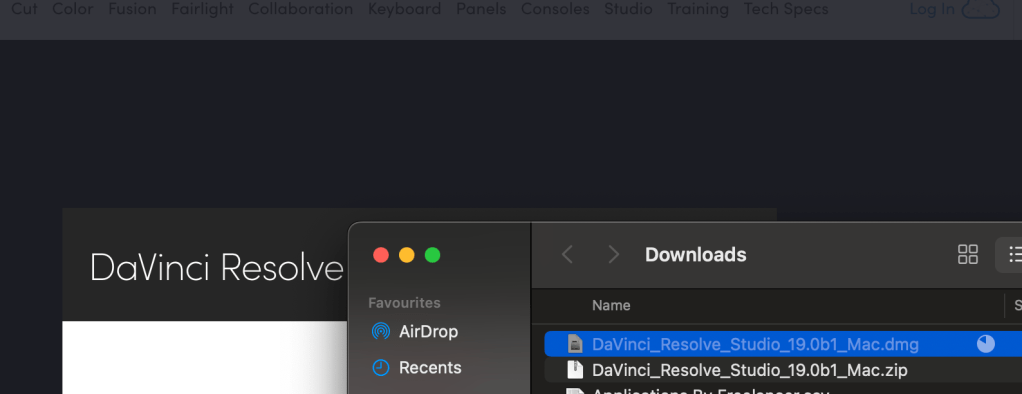Go to the Fusion tab on the website
The width and height of the screenshot is (1022, 394).
(132, 8)
